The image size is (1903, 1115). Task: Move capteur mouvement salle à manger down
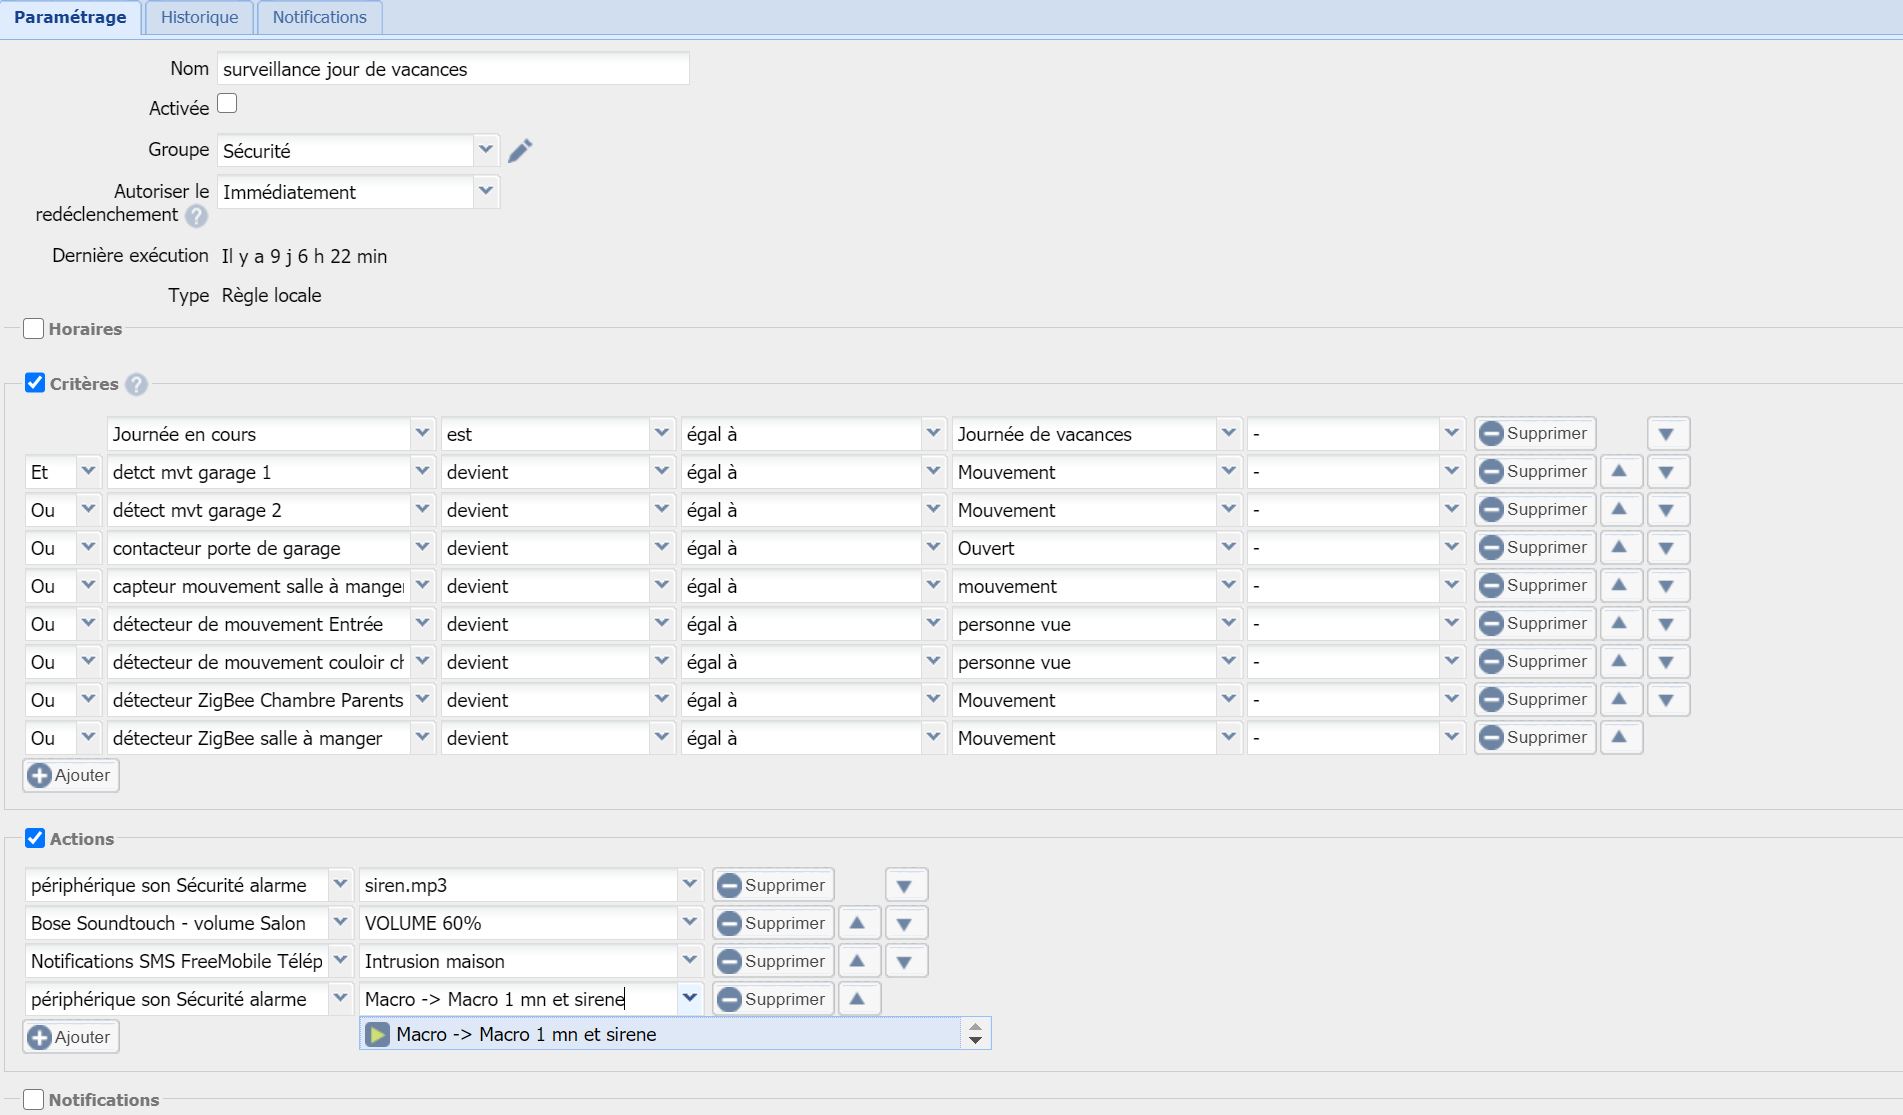(1667, 586)
